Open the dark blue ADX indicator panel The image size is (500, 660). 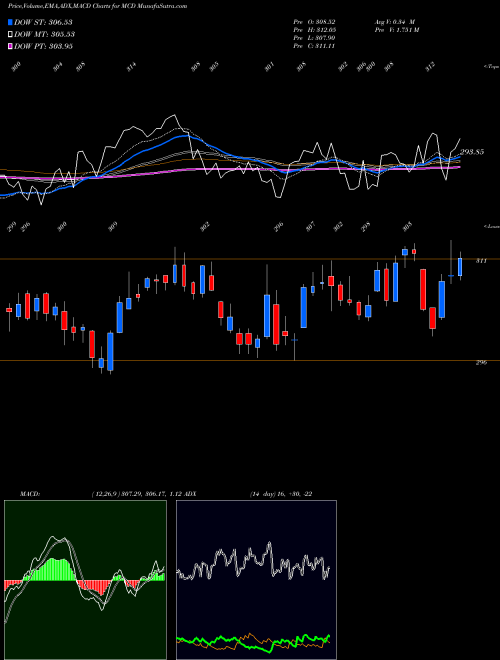pos(256,580)
